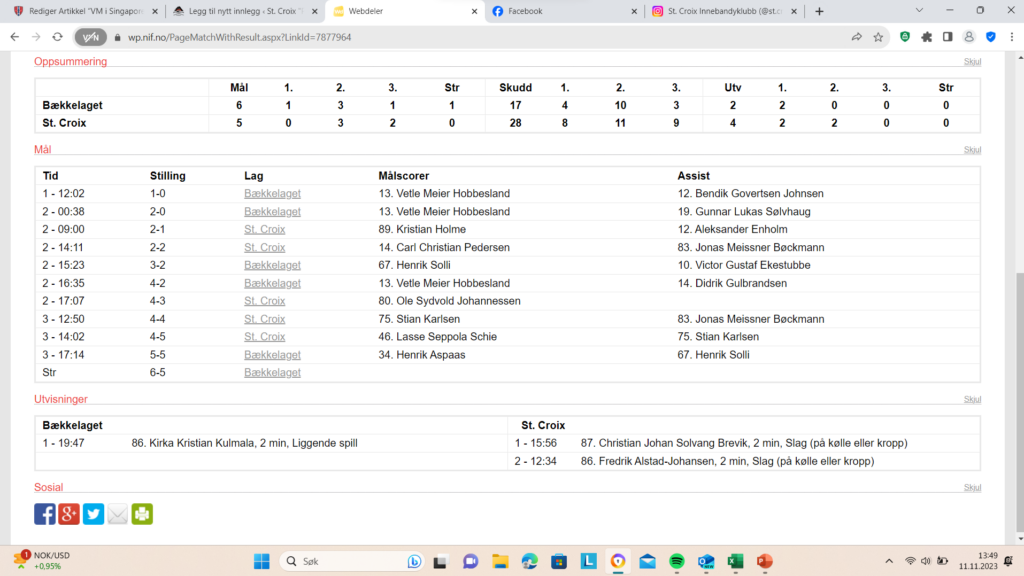Open Microsoft Store from the taskbar
The image size is (1024, 576).
tap(559, 561)
